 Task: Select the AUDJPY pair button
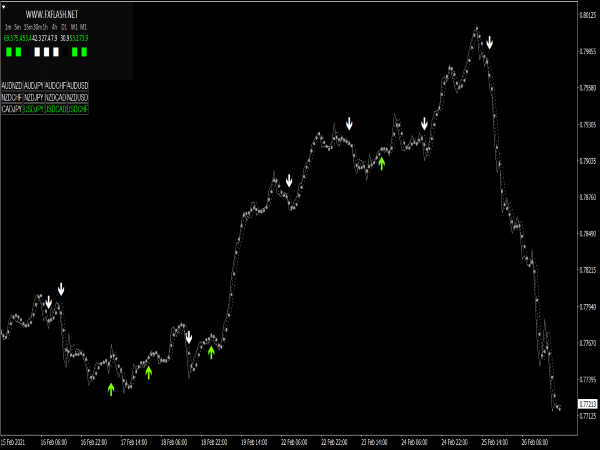pos(34,86)
